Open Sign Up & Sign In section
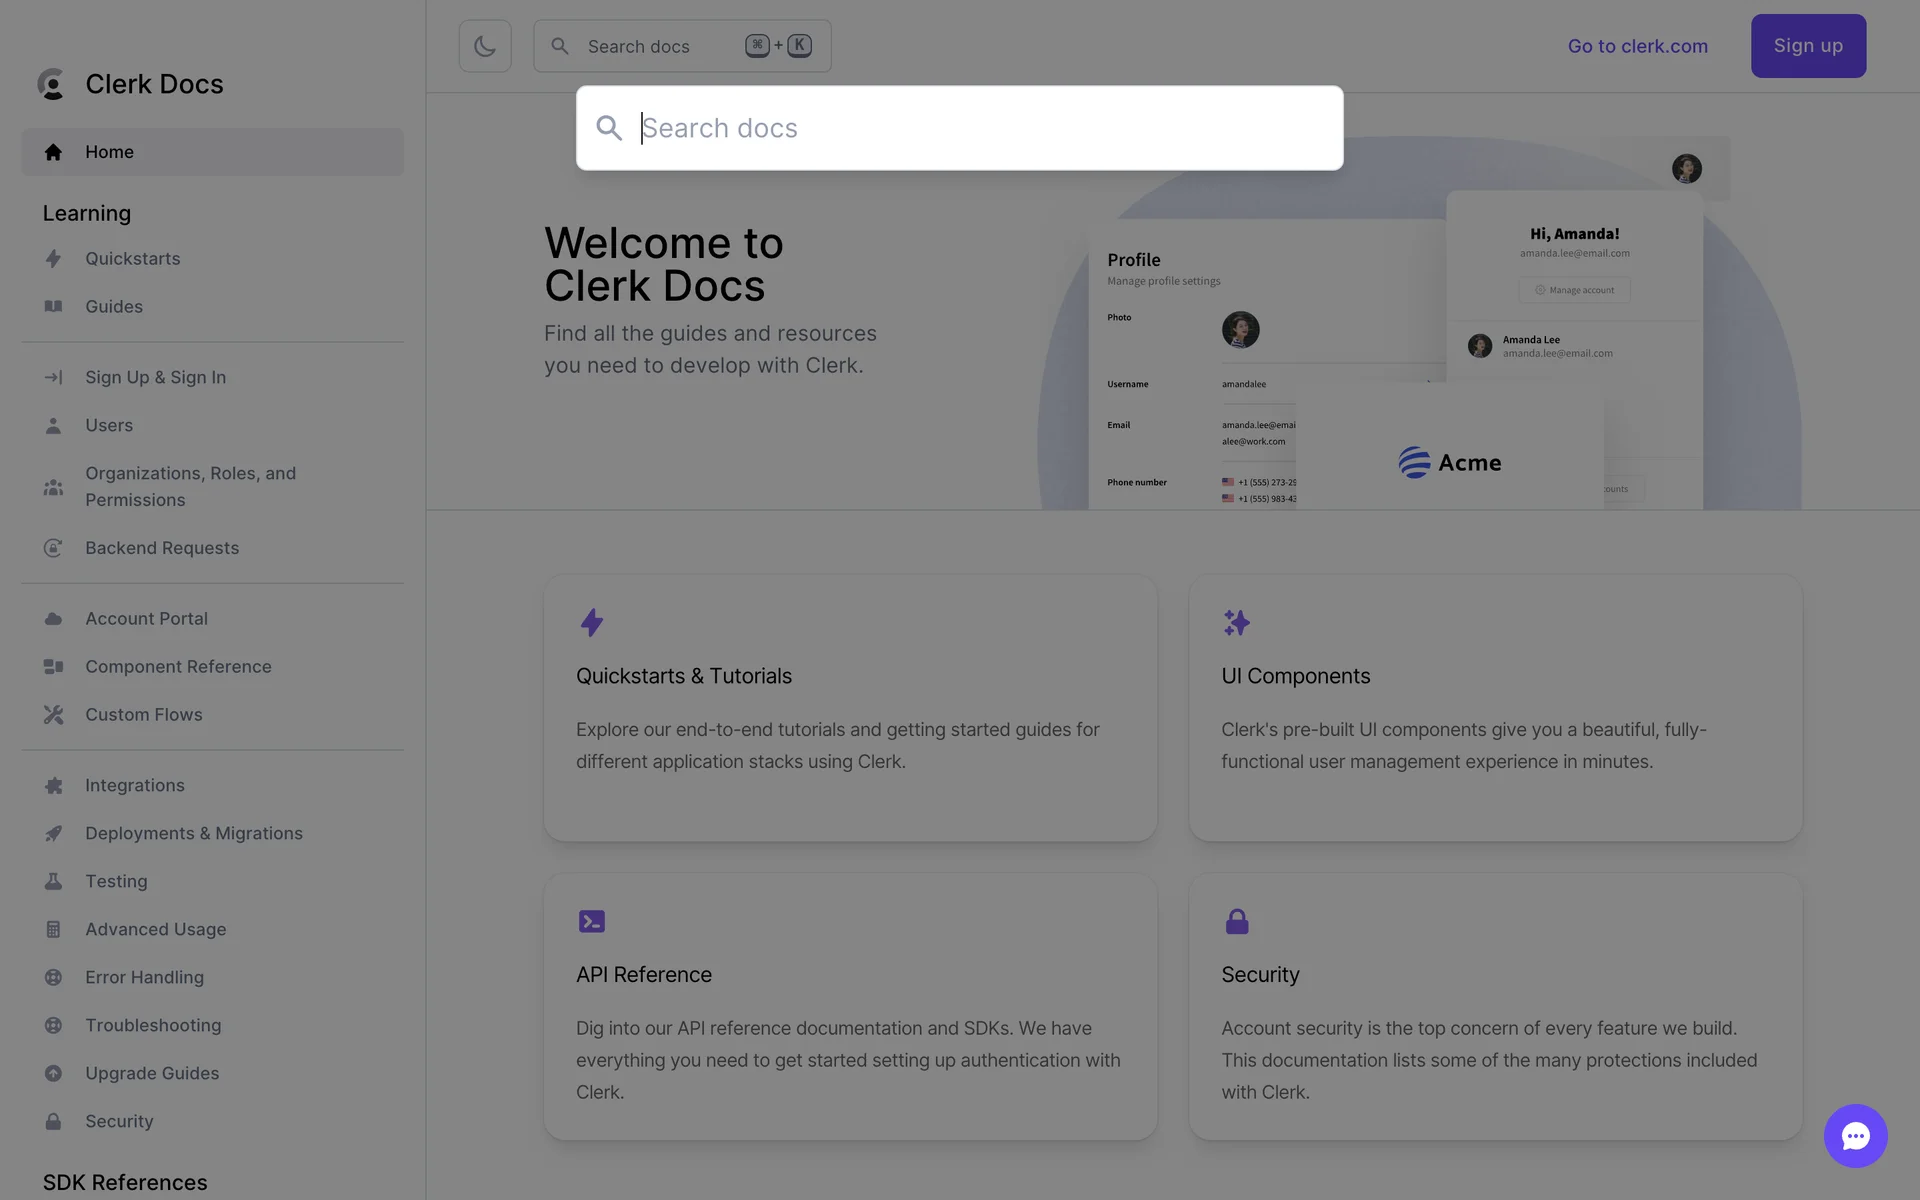 point(155,377)
